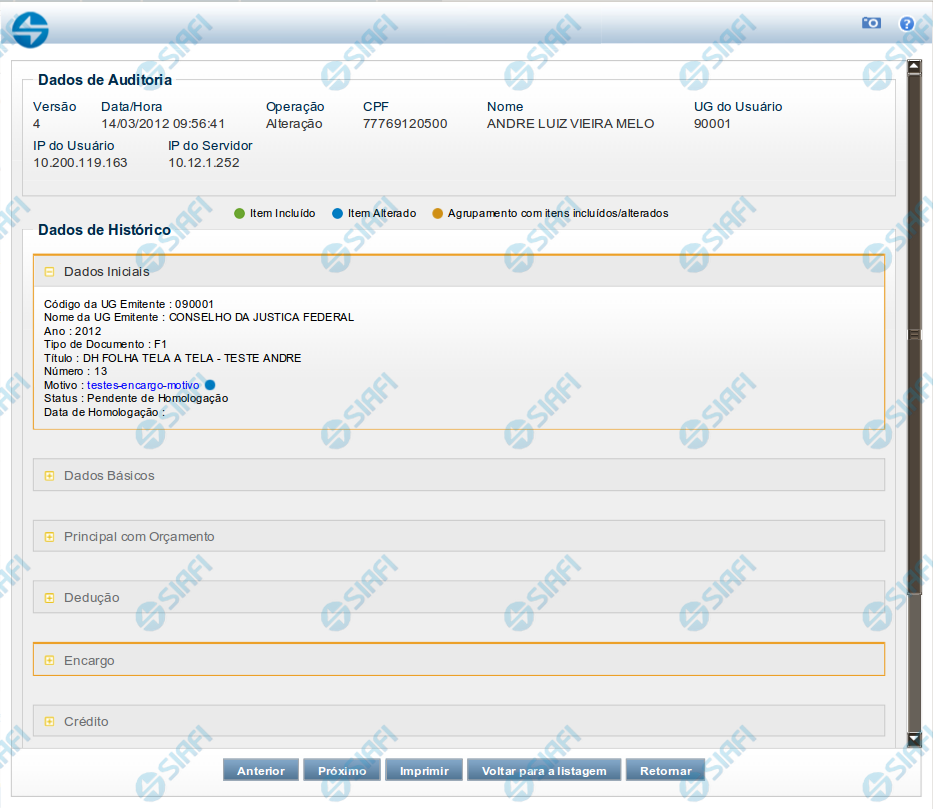Click the camera screenshot icon
Viewport: 933px width, 809px height.
871,23
